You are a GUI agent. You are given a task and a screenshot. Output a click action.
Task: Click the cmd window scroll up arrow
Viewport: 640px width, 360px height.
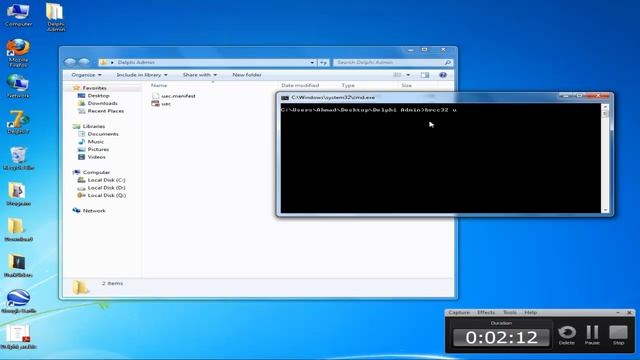pyautogui.click(x=605, y=107)
